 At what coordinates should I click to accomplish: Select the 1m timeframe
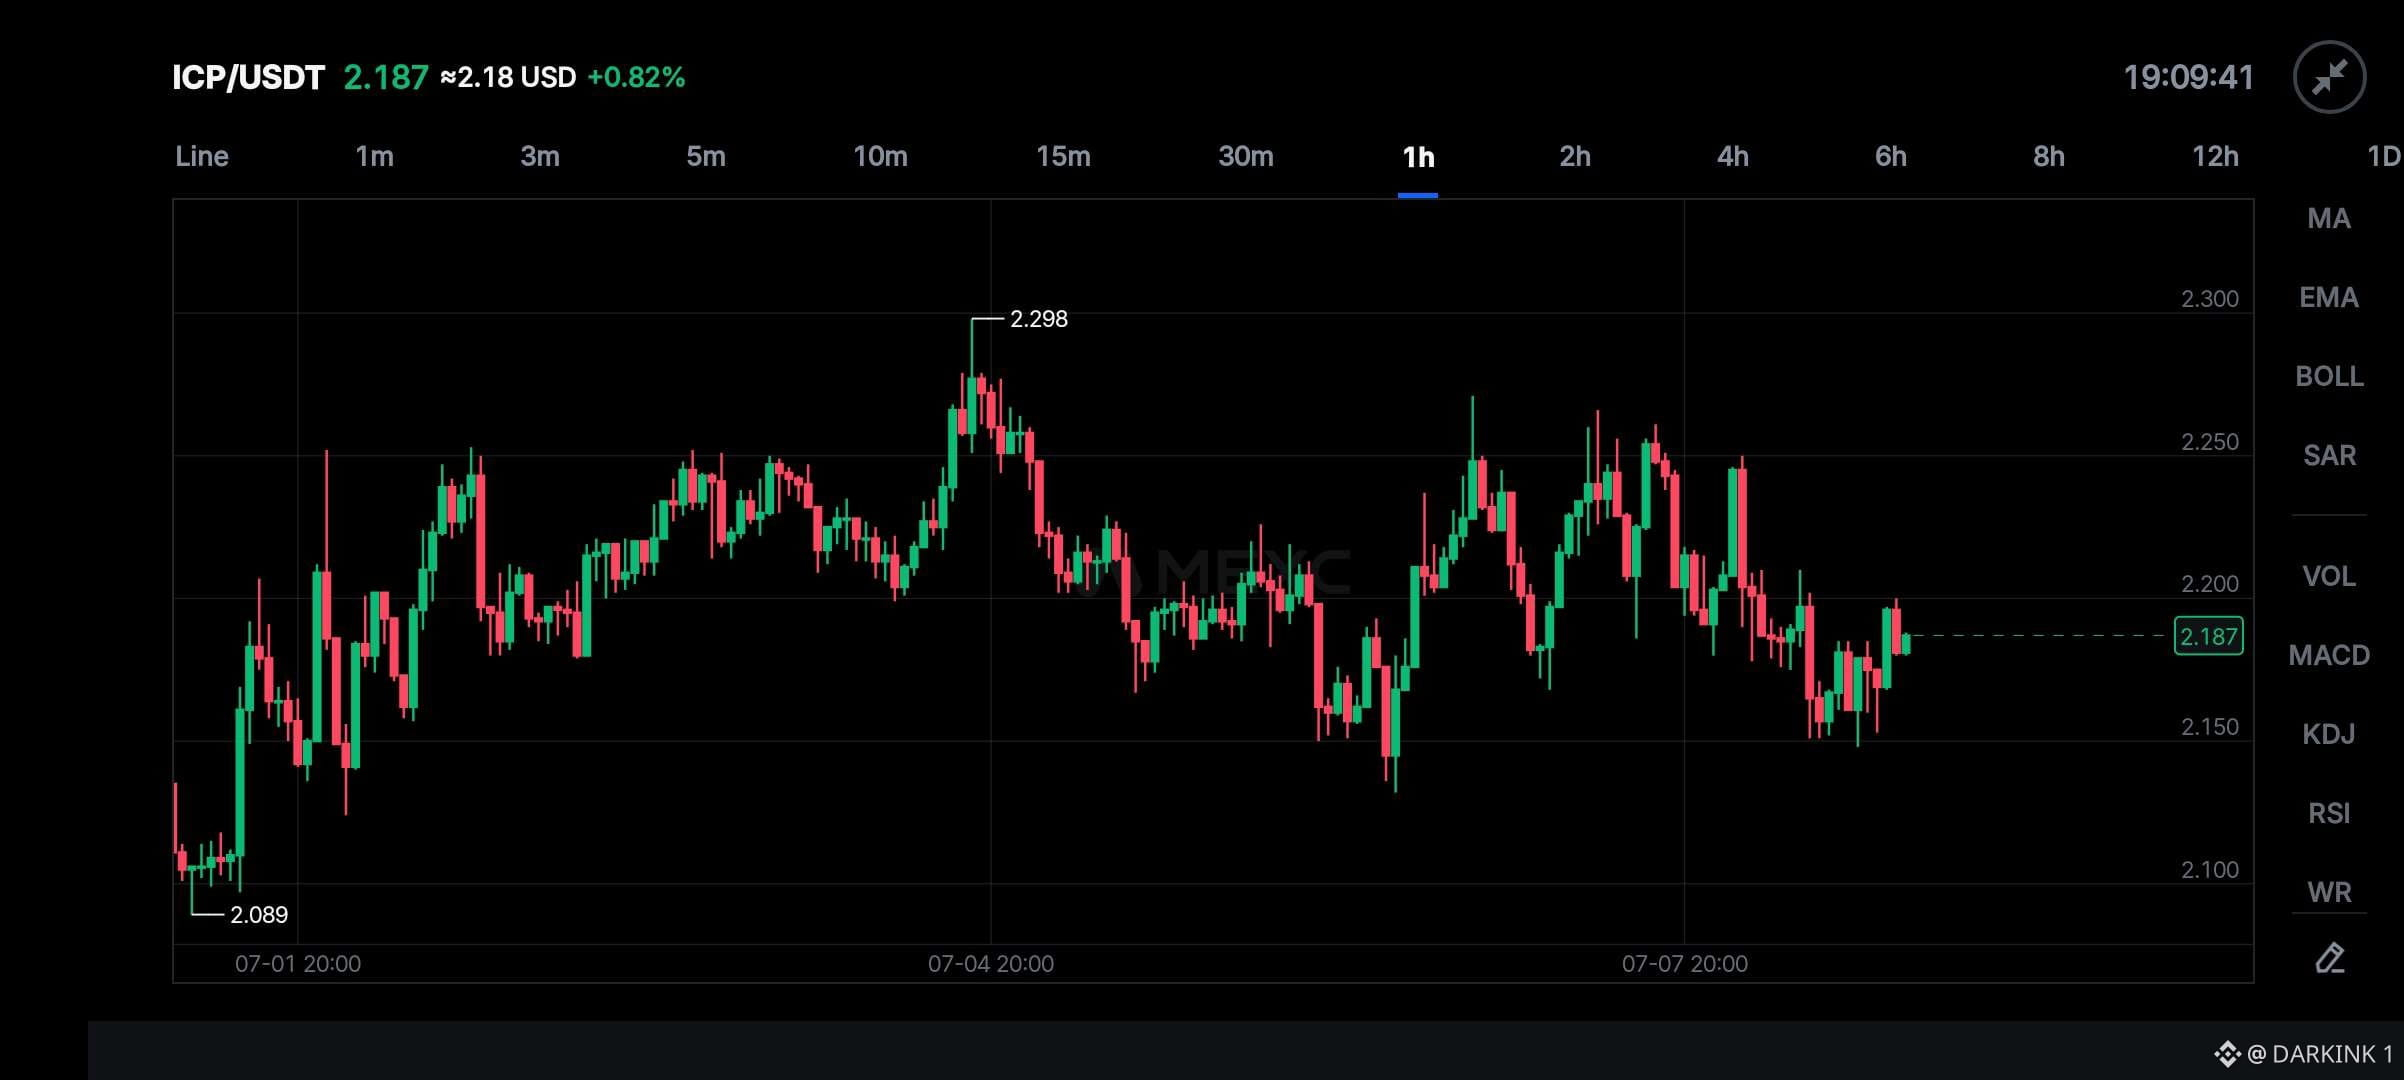374,156
